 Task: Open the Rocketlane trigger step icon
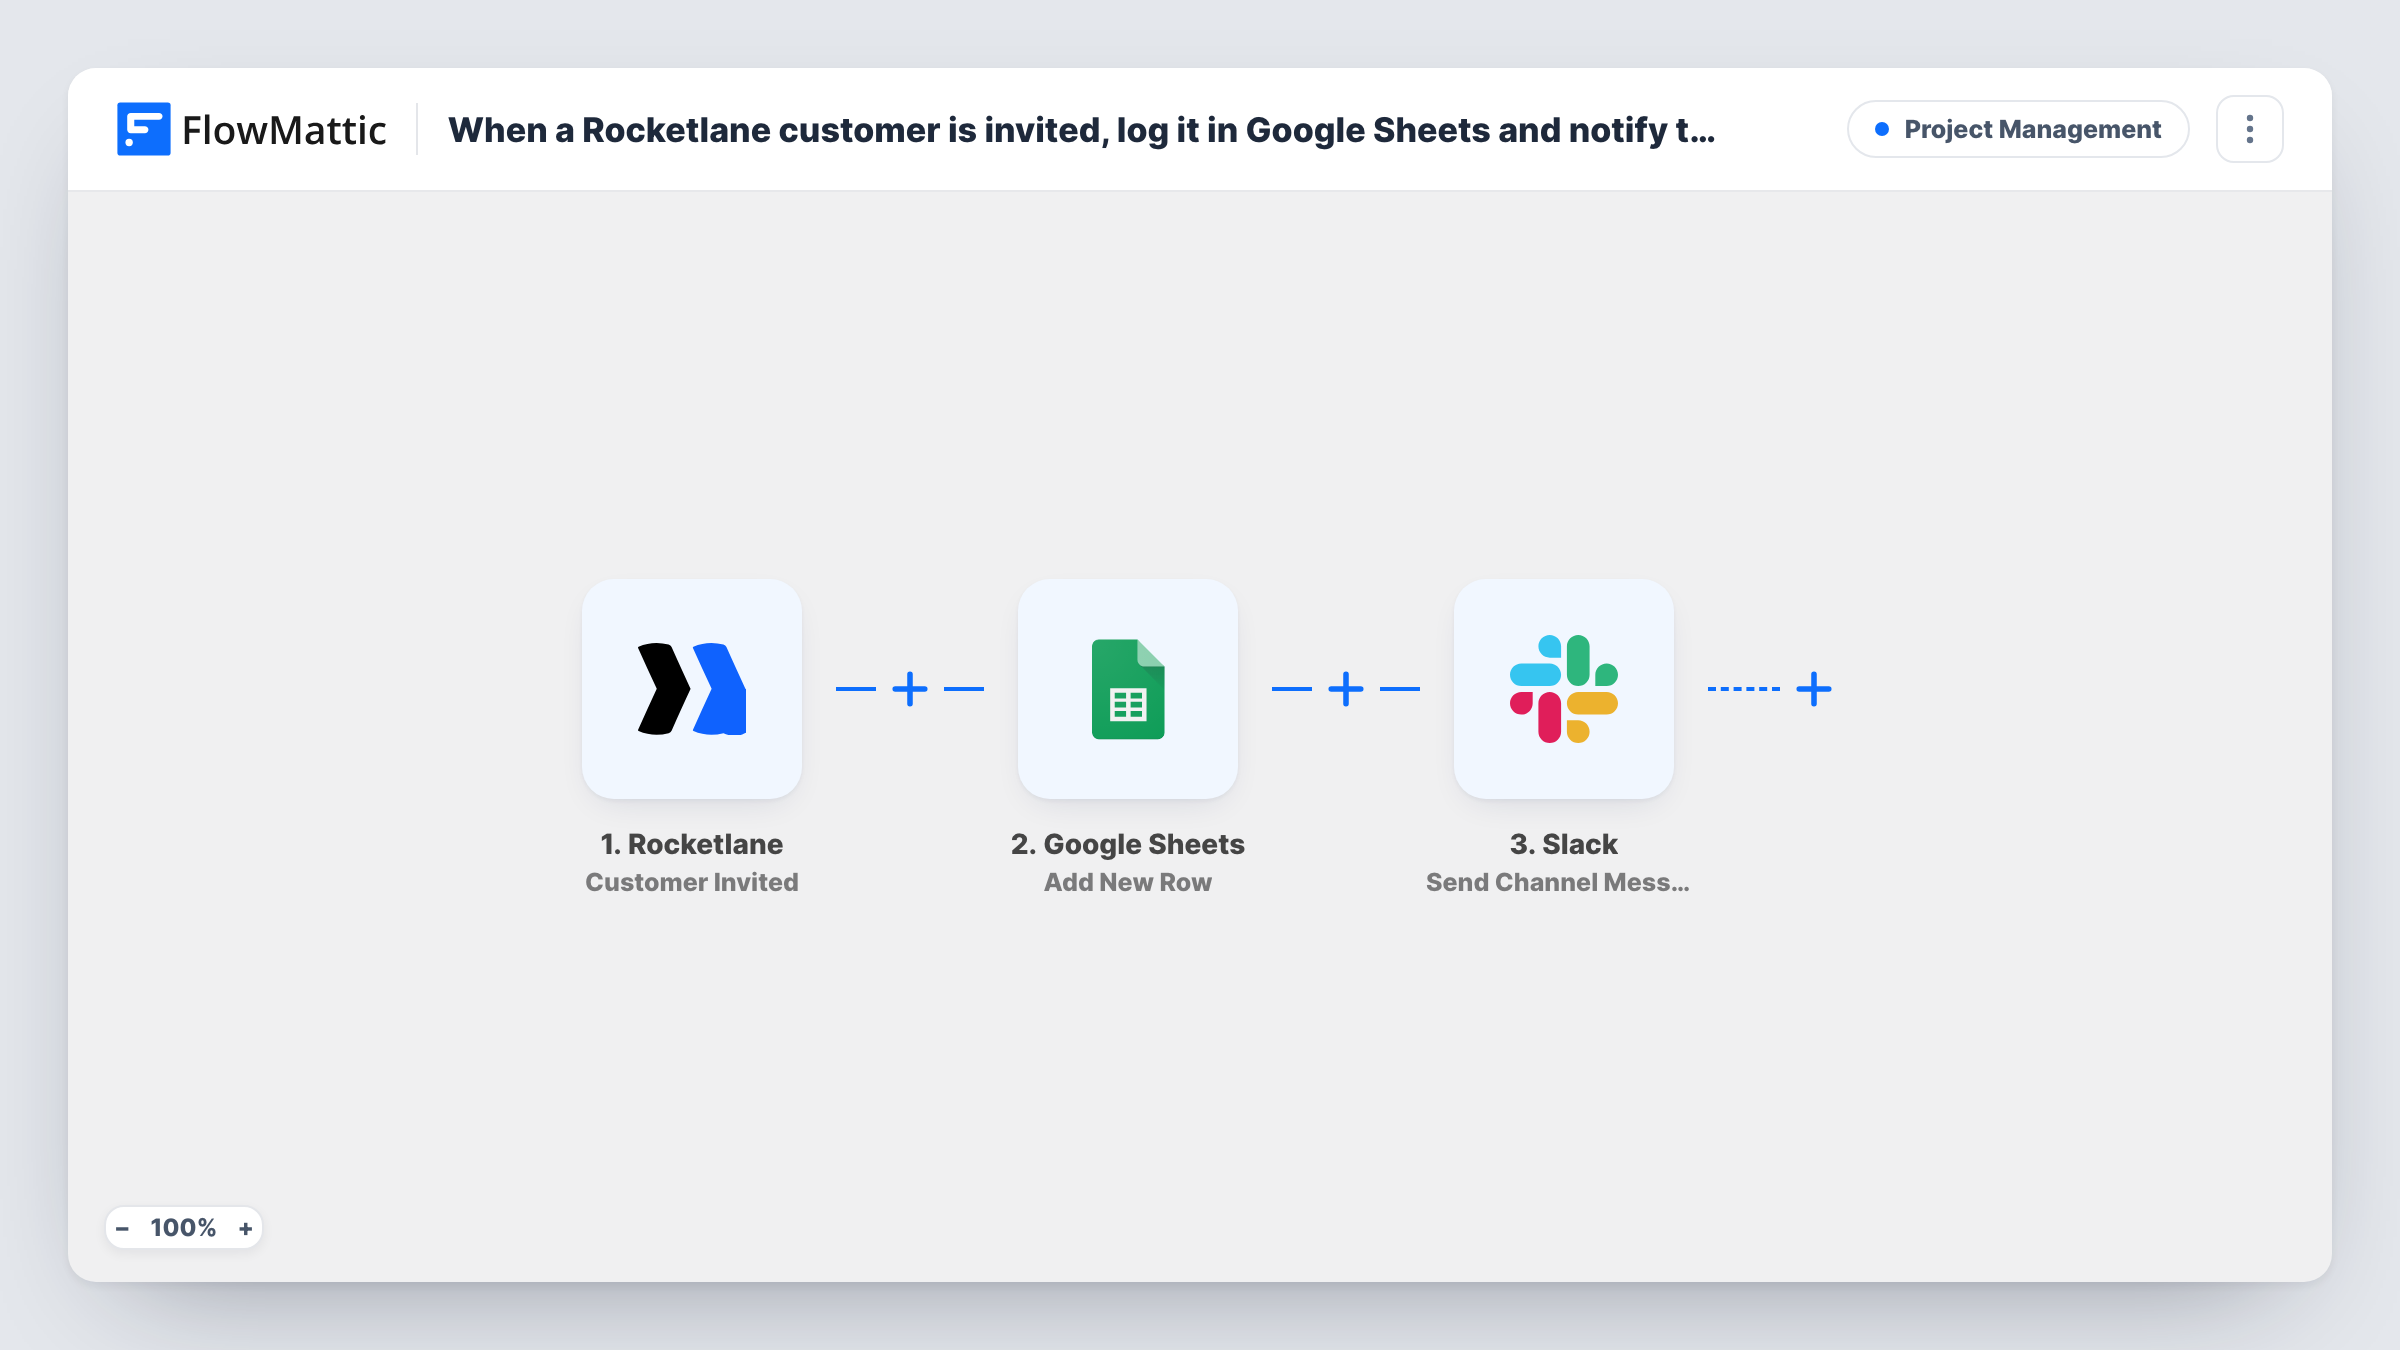point(691,689)
